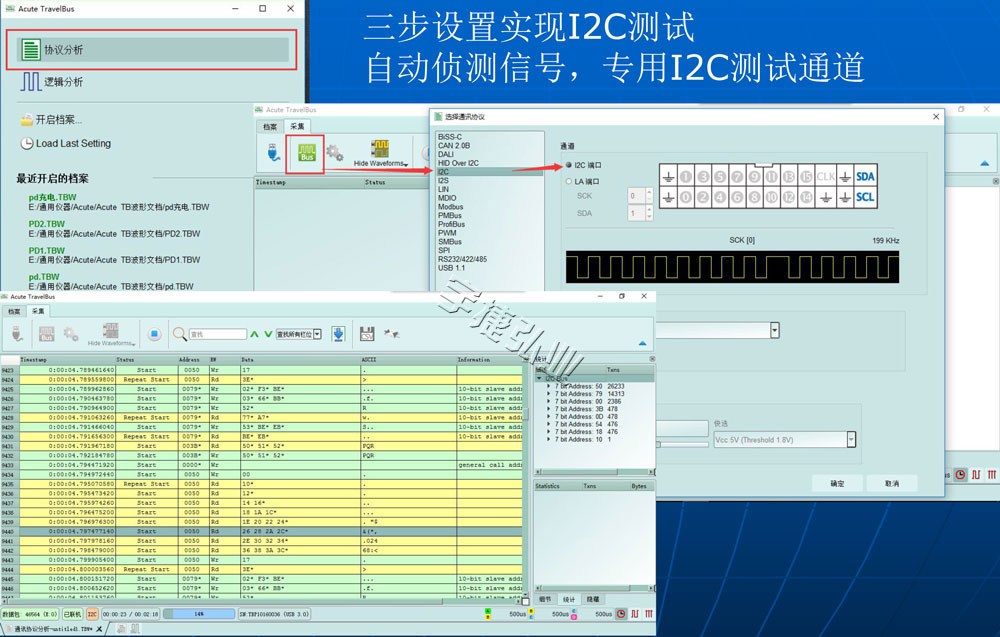Select USB 1.1 in protocol list
This screenshot has width=1000, height=637.
pyautogui.click(x=452, y=268)
